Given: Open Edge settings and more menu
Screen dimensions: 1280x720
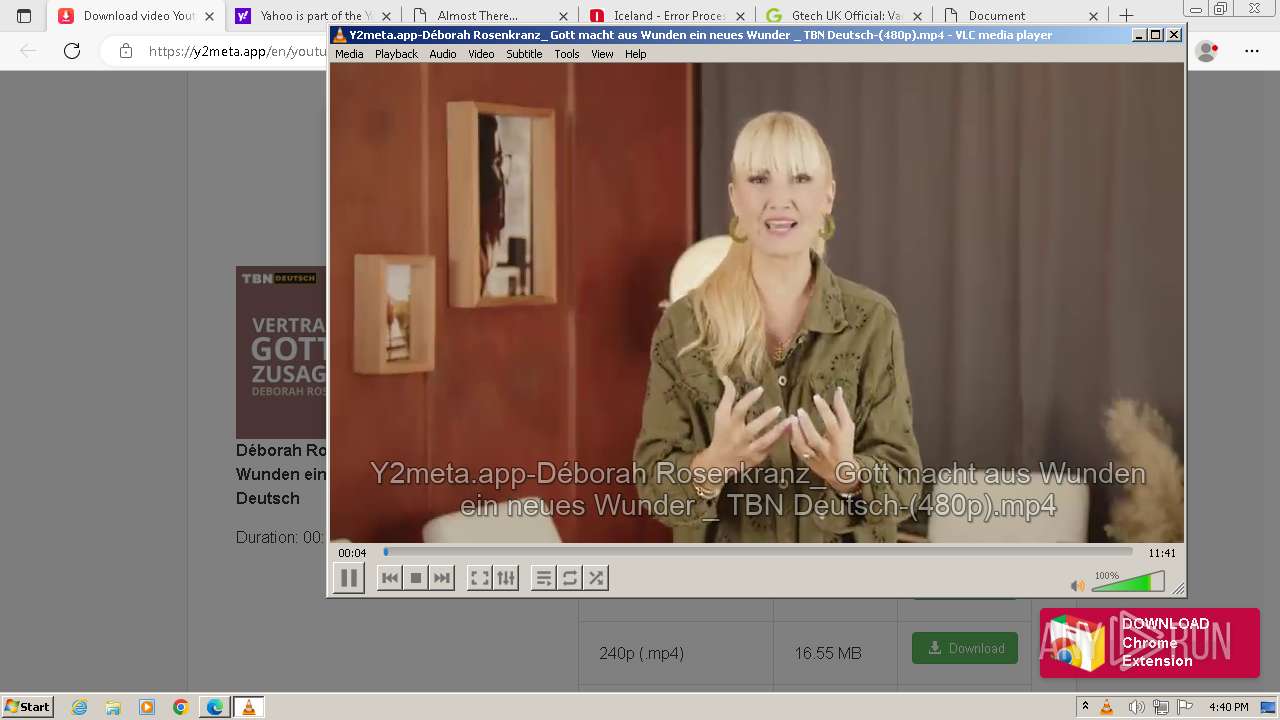Looking at the screenshot, I should pos(1252,51).
